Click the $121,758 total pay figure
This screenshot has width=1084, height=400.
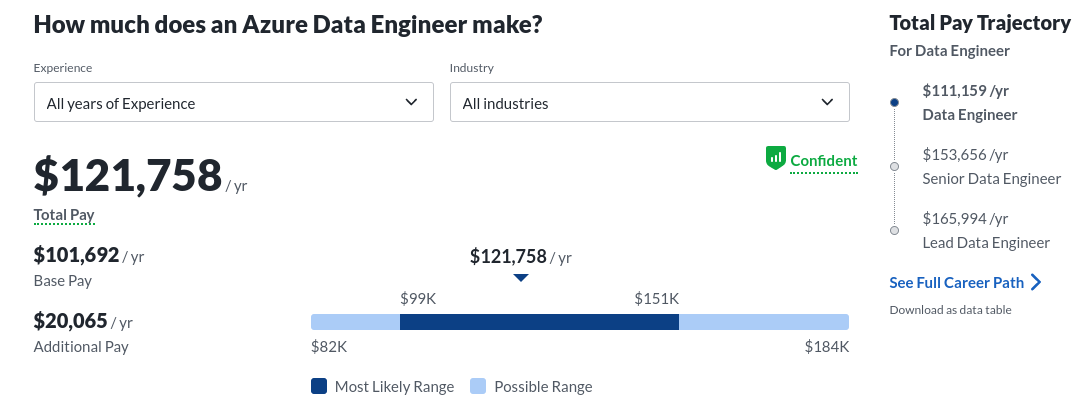coord(127,175)
